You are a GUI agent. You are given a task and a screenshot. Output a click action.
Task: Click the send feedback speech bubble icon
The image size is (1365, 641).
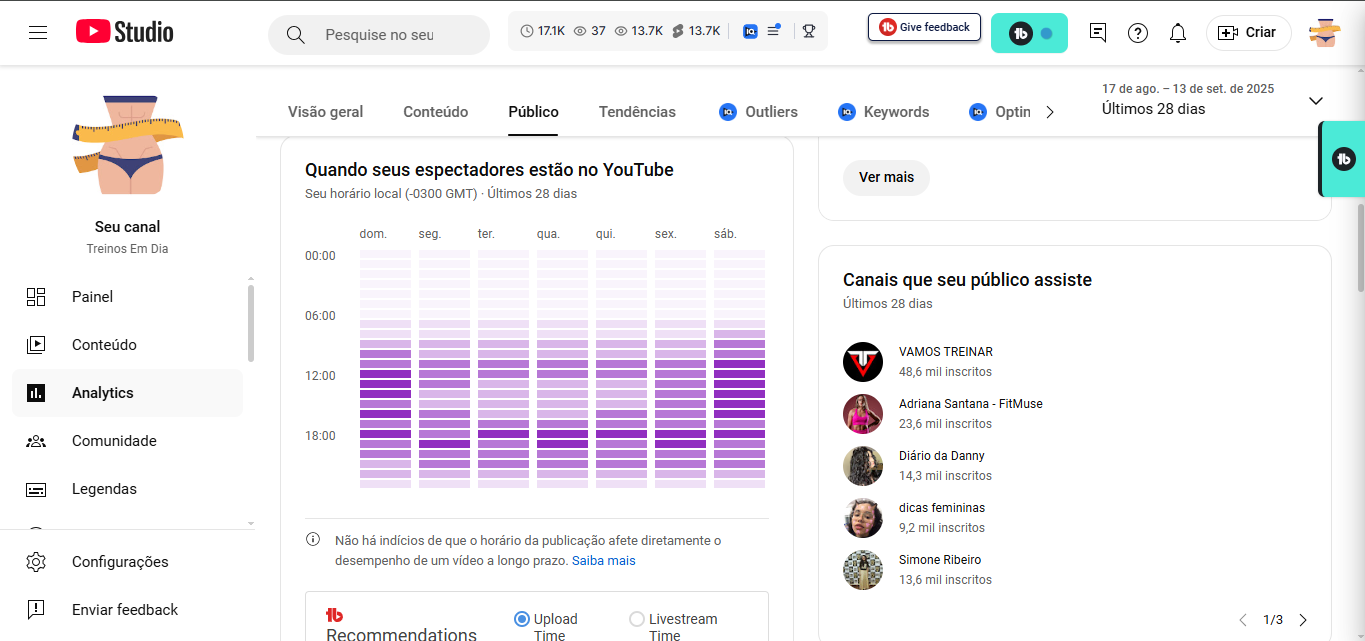(1098, 33)
